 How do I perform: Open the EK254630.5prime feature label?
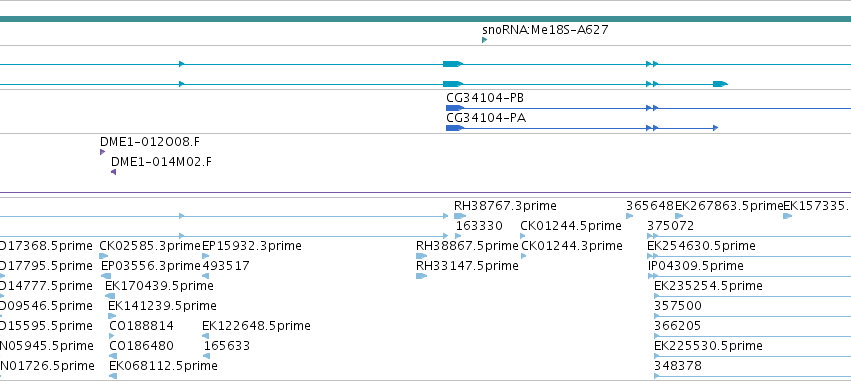(702, 246)
